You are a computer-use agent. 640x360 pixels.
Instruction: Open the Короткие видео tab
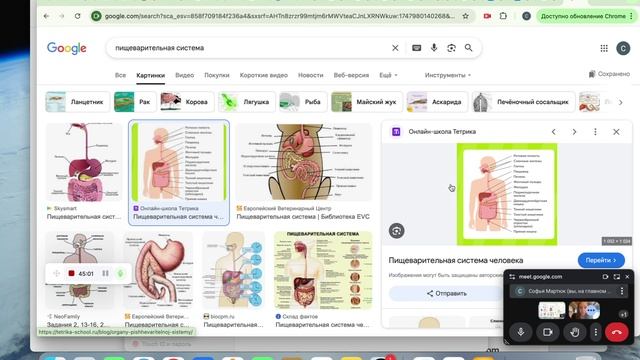coord(264,75)
